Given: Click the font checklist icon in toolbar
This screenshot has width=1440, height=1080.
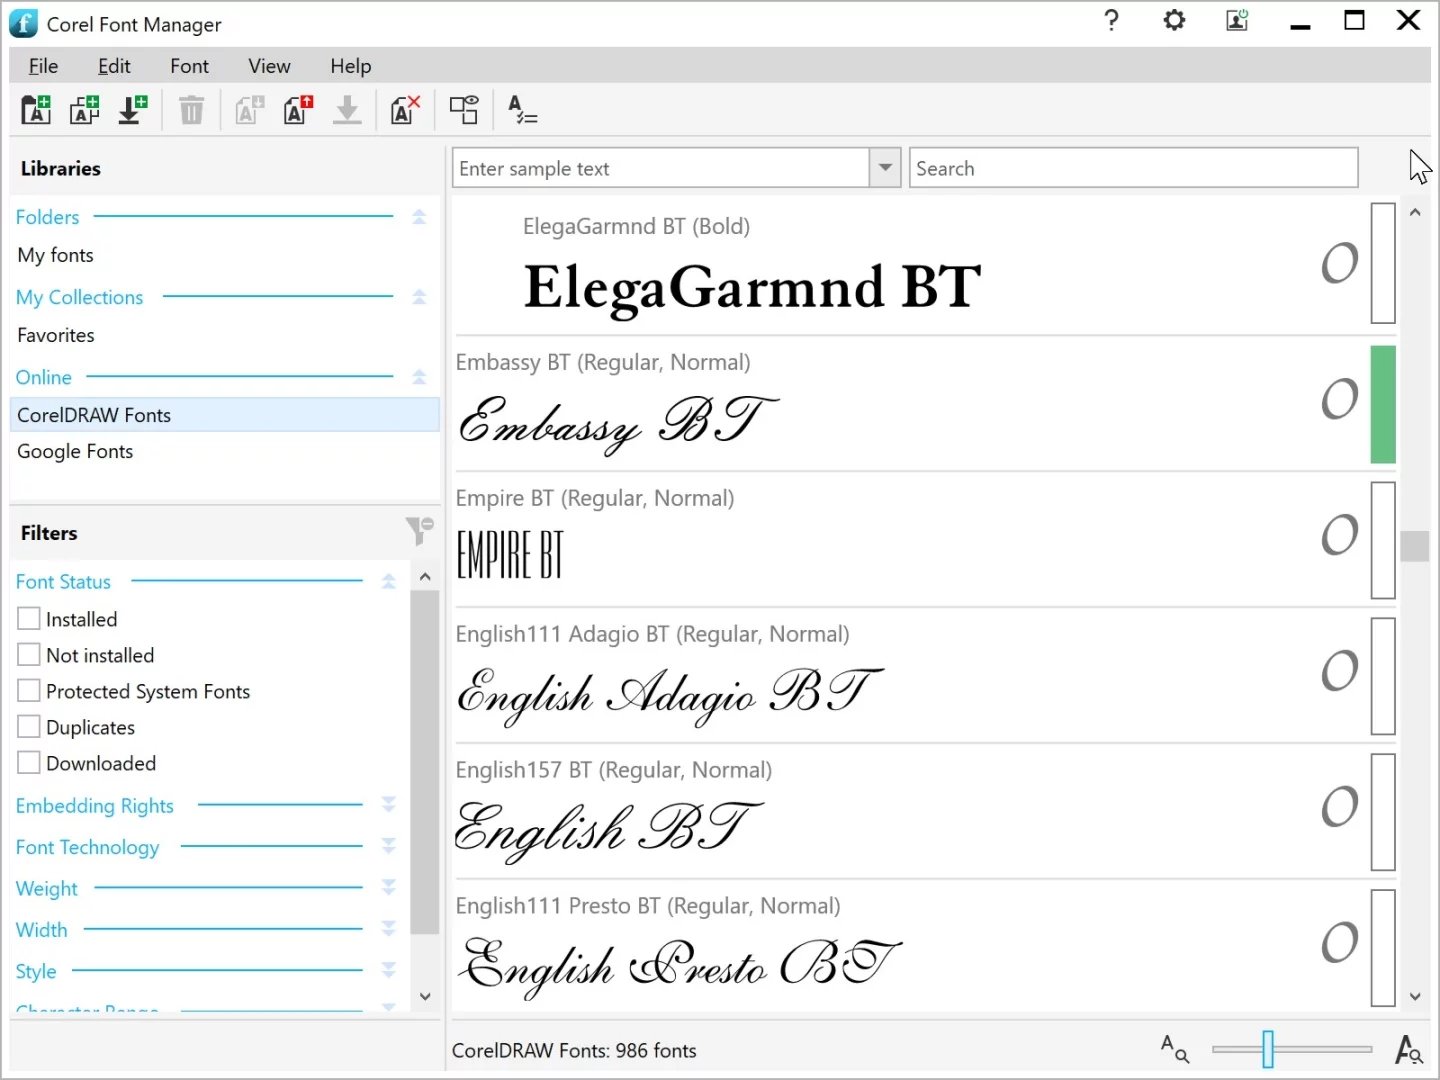Looking at the screenshot, I should pos(522,109).
